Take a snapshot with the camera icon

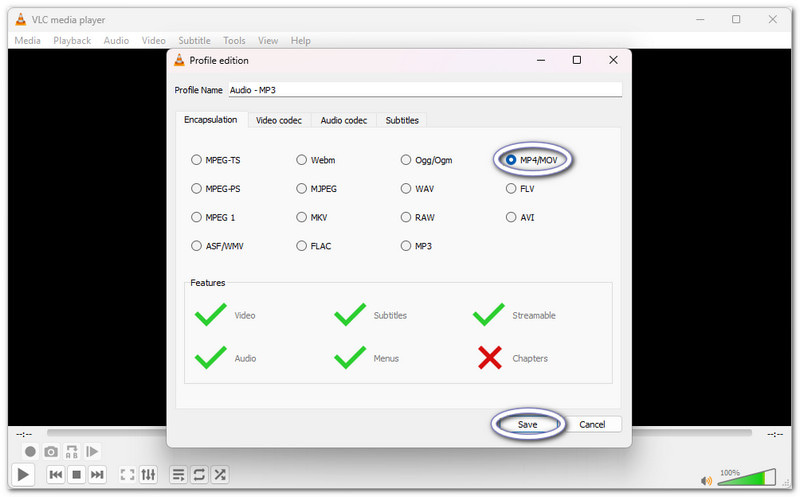point(51,452)
